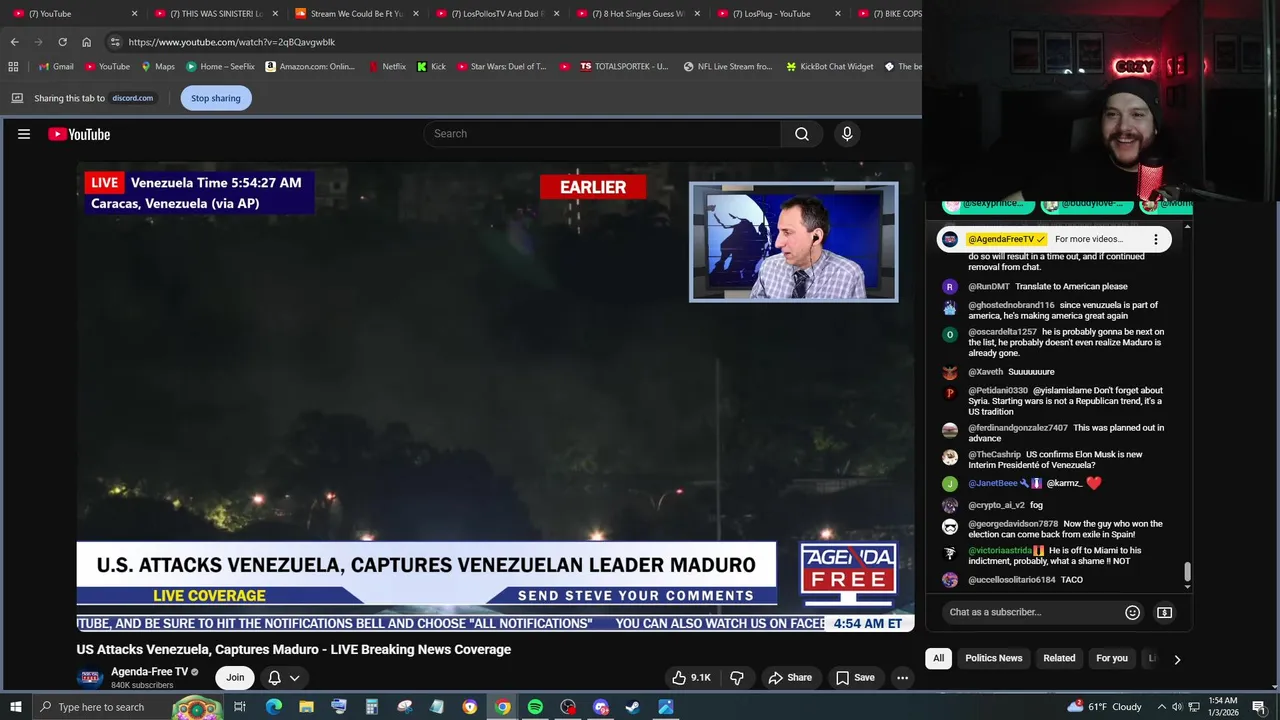
Task: Click the browser address bar URL
Action: (232, 42)
